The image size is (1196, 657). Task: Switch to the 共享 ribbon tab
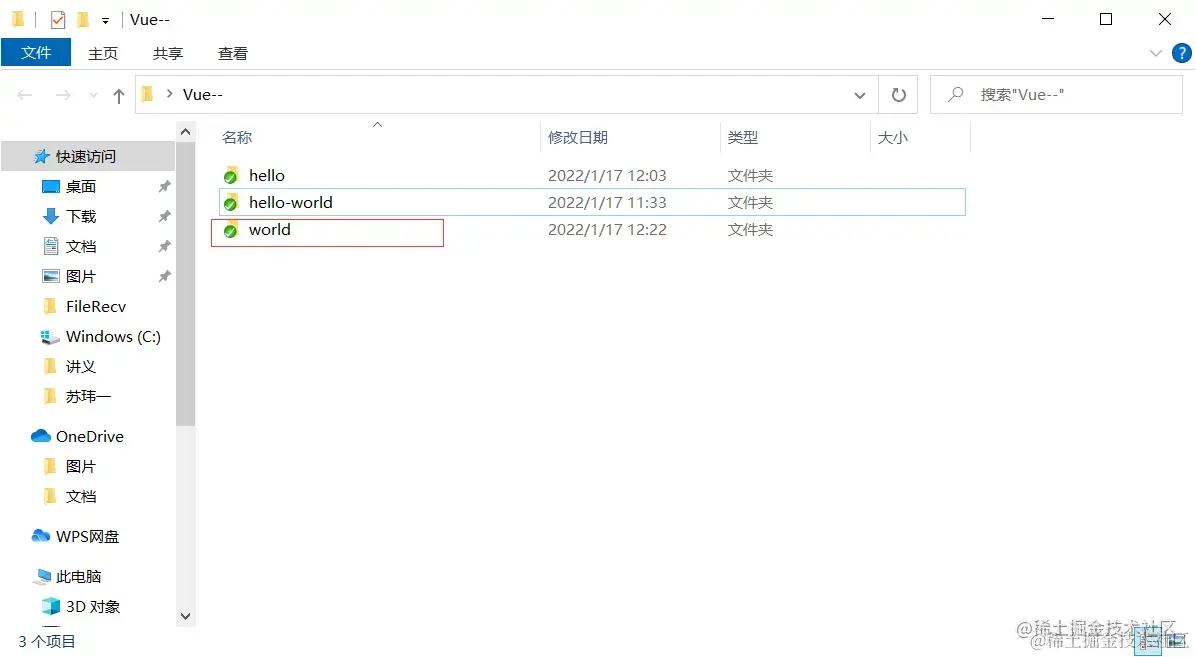tap(168, 53)
